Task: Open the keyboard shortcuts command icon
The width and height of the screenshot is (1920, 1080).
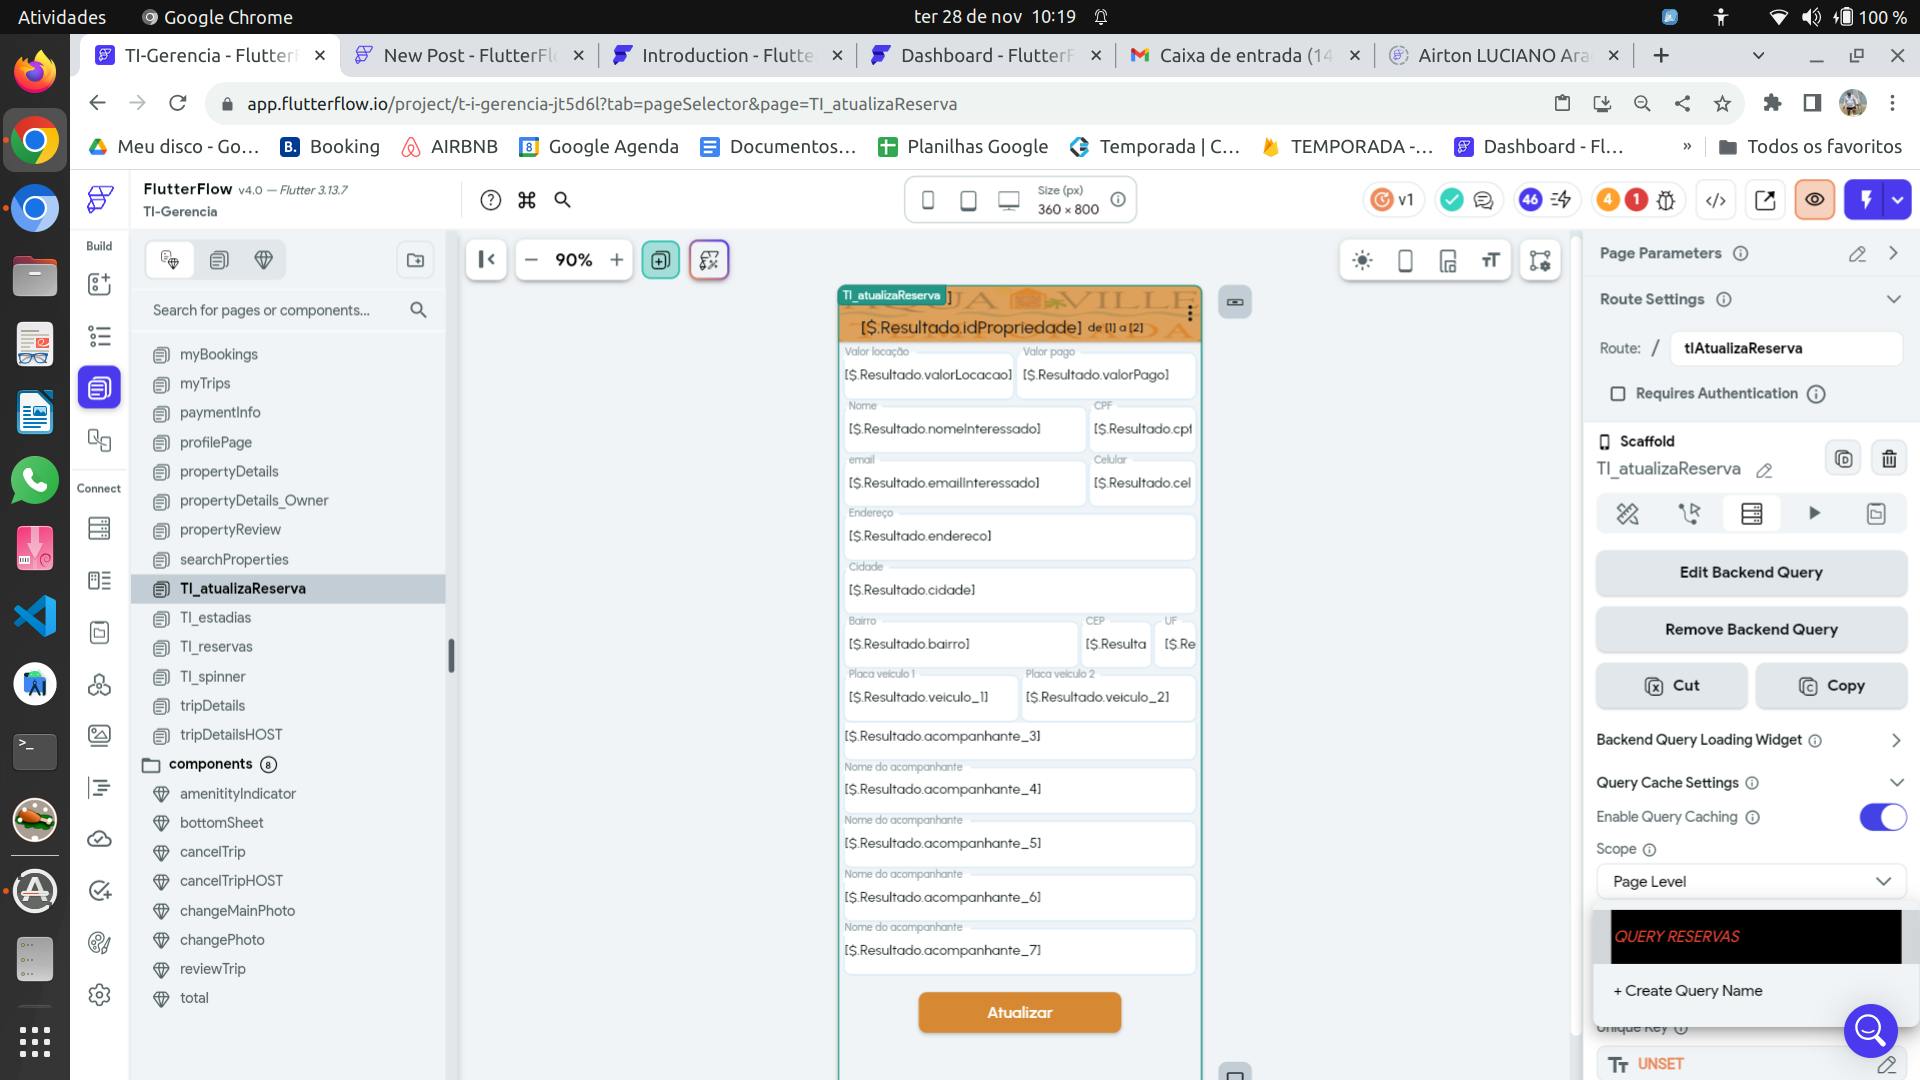Action: (x=527, y=200)
